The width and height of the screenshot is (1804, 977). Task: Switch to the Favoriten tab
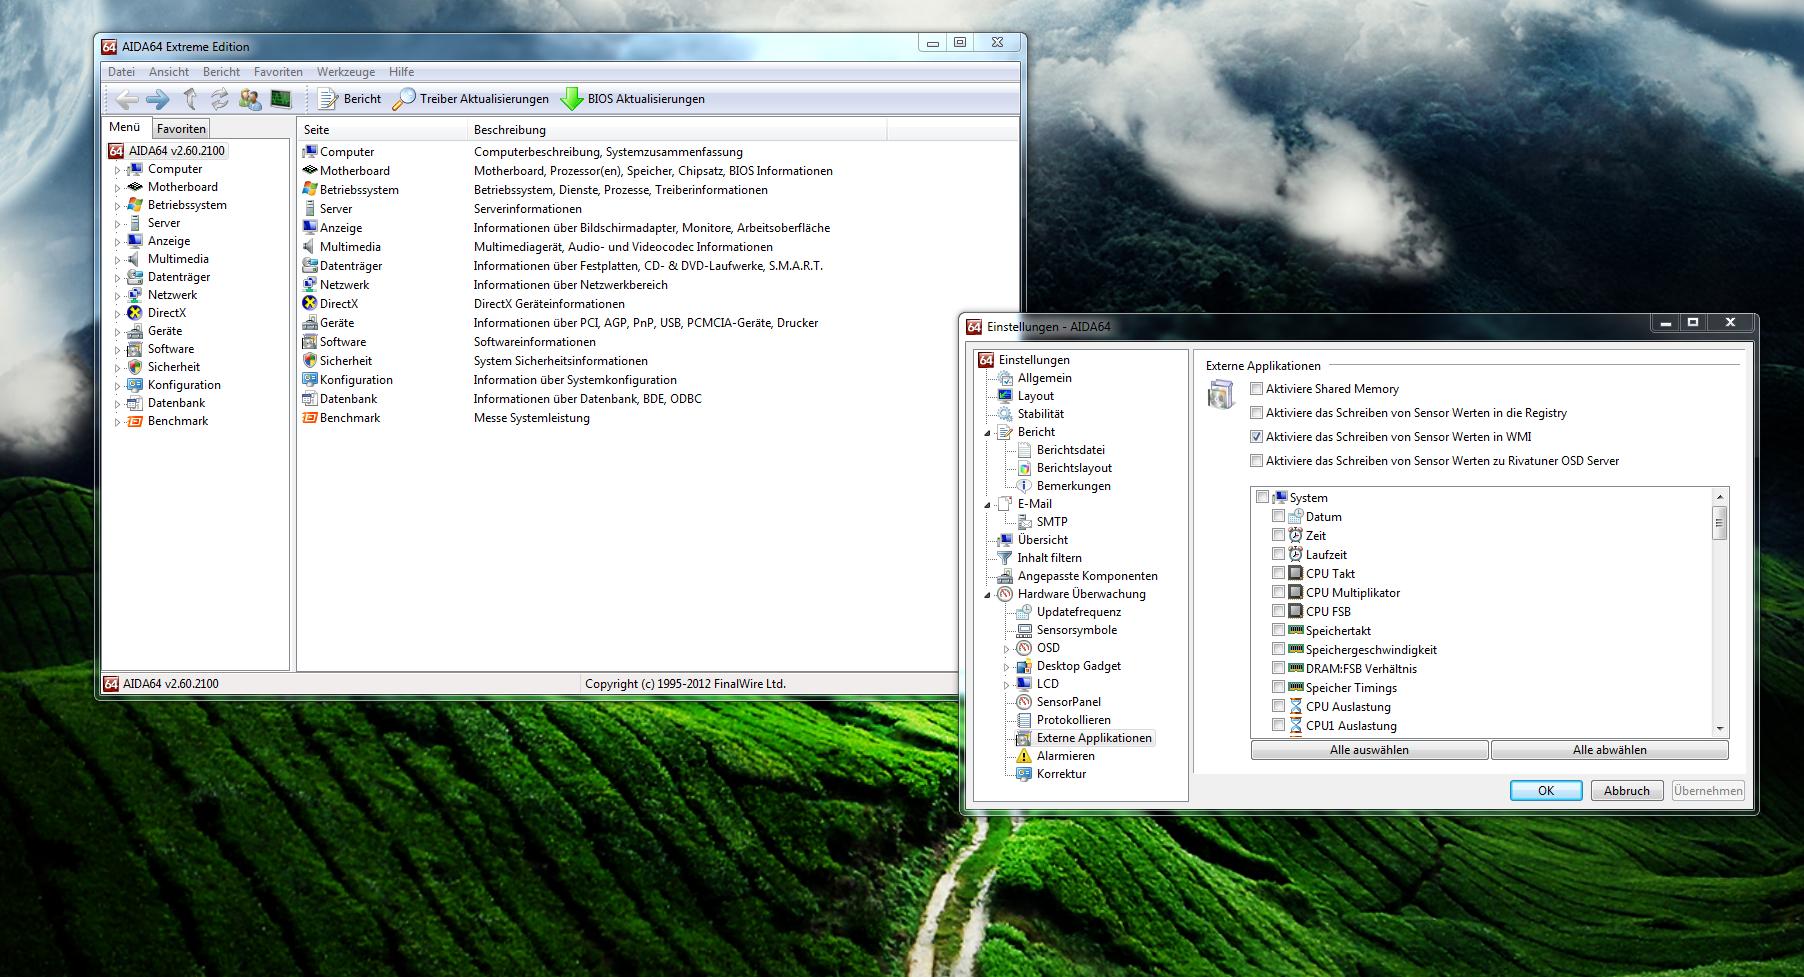click(181, 129)
